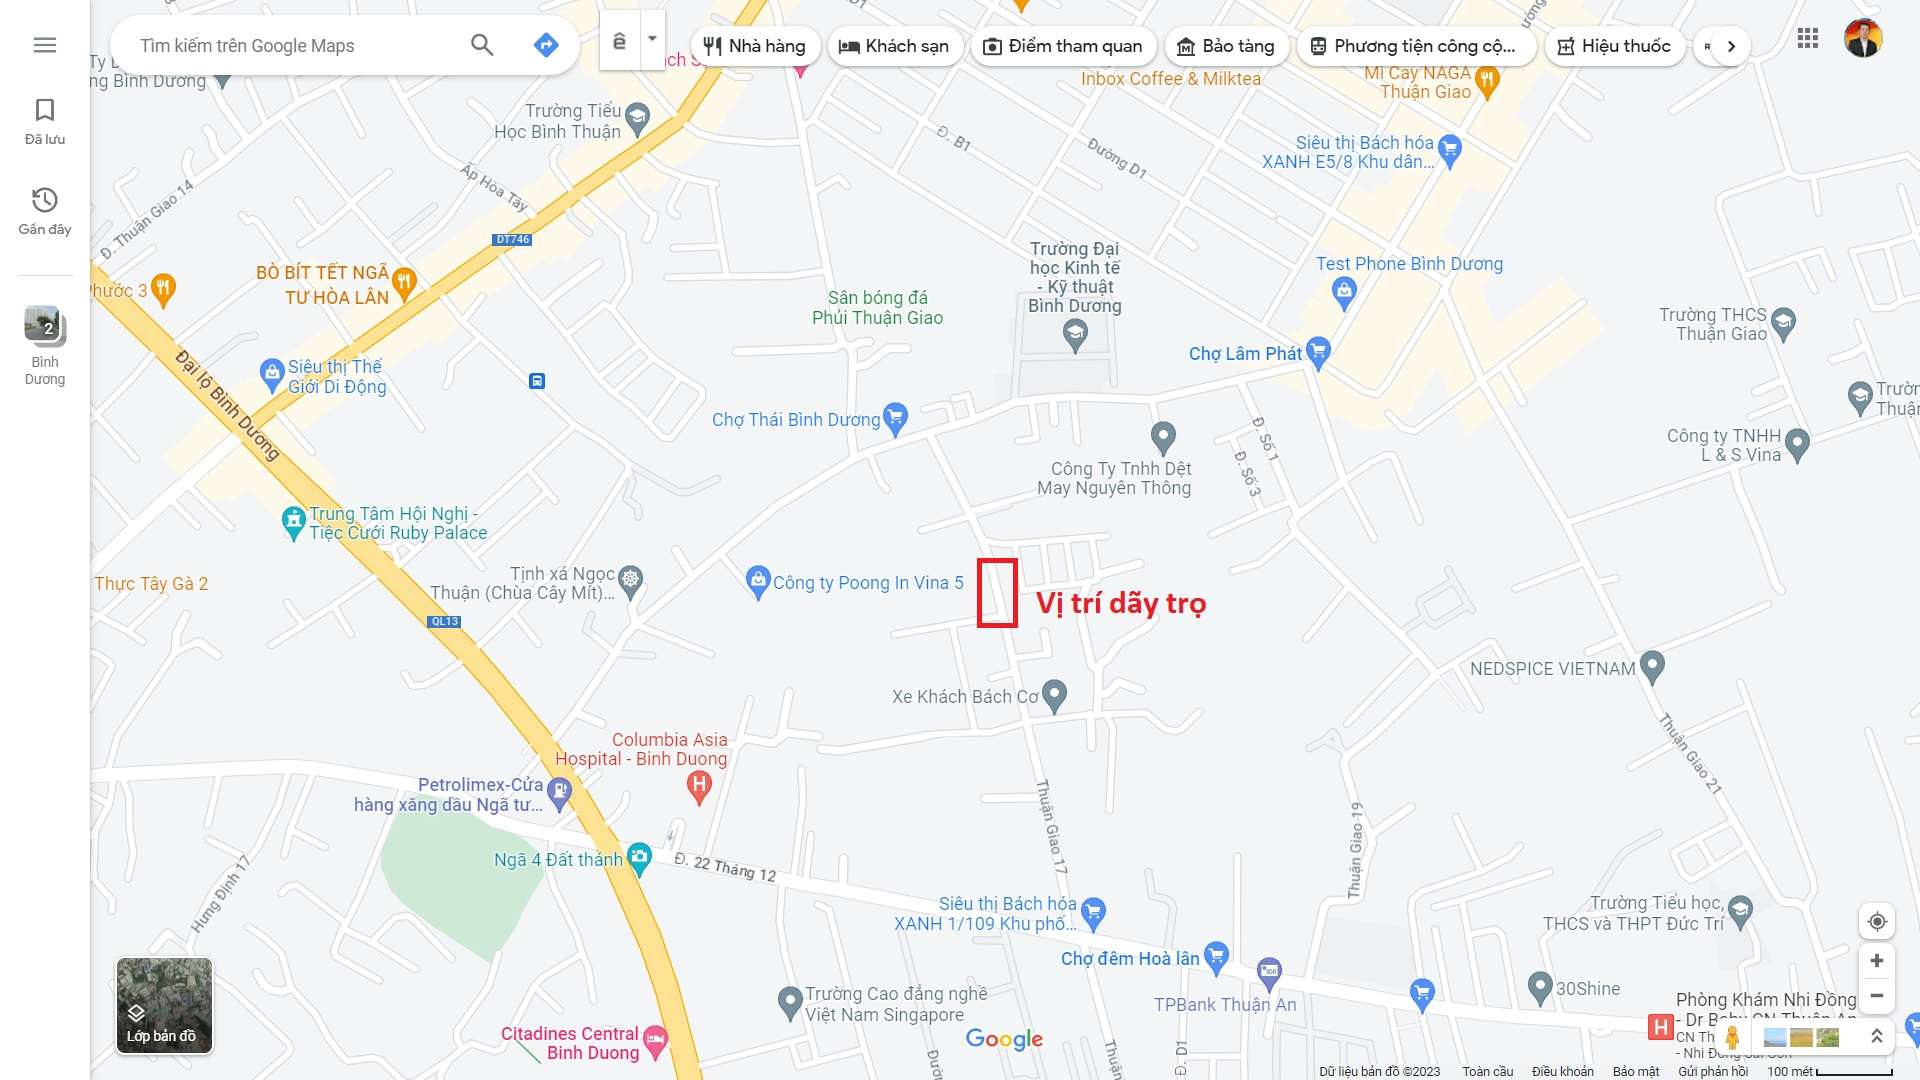The width and height of the screenshot is (1920, 1080).
Task: Open the main hamburger menu
Action: coord(45,45)
